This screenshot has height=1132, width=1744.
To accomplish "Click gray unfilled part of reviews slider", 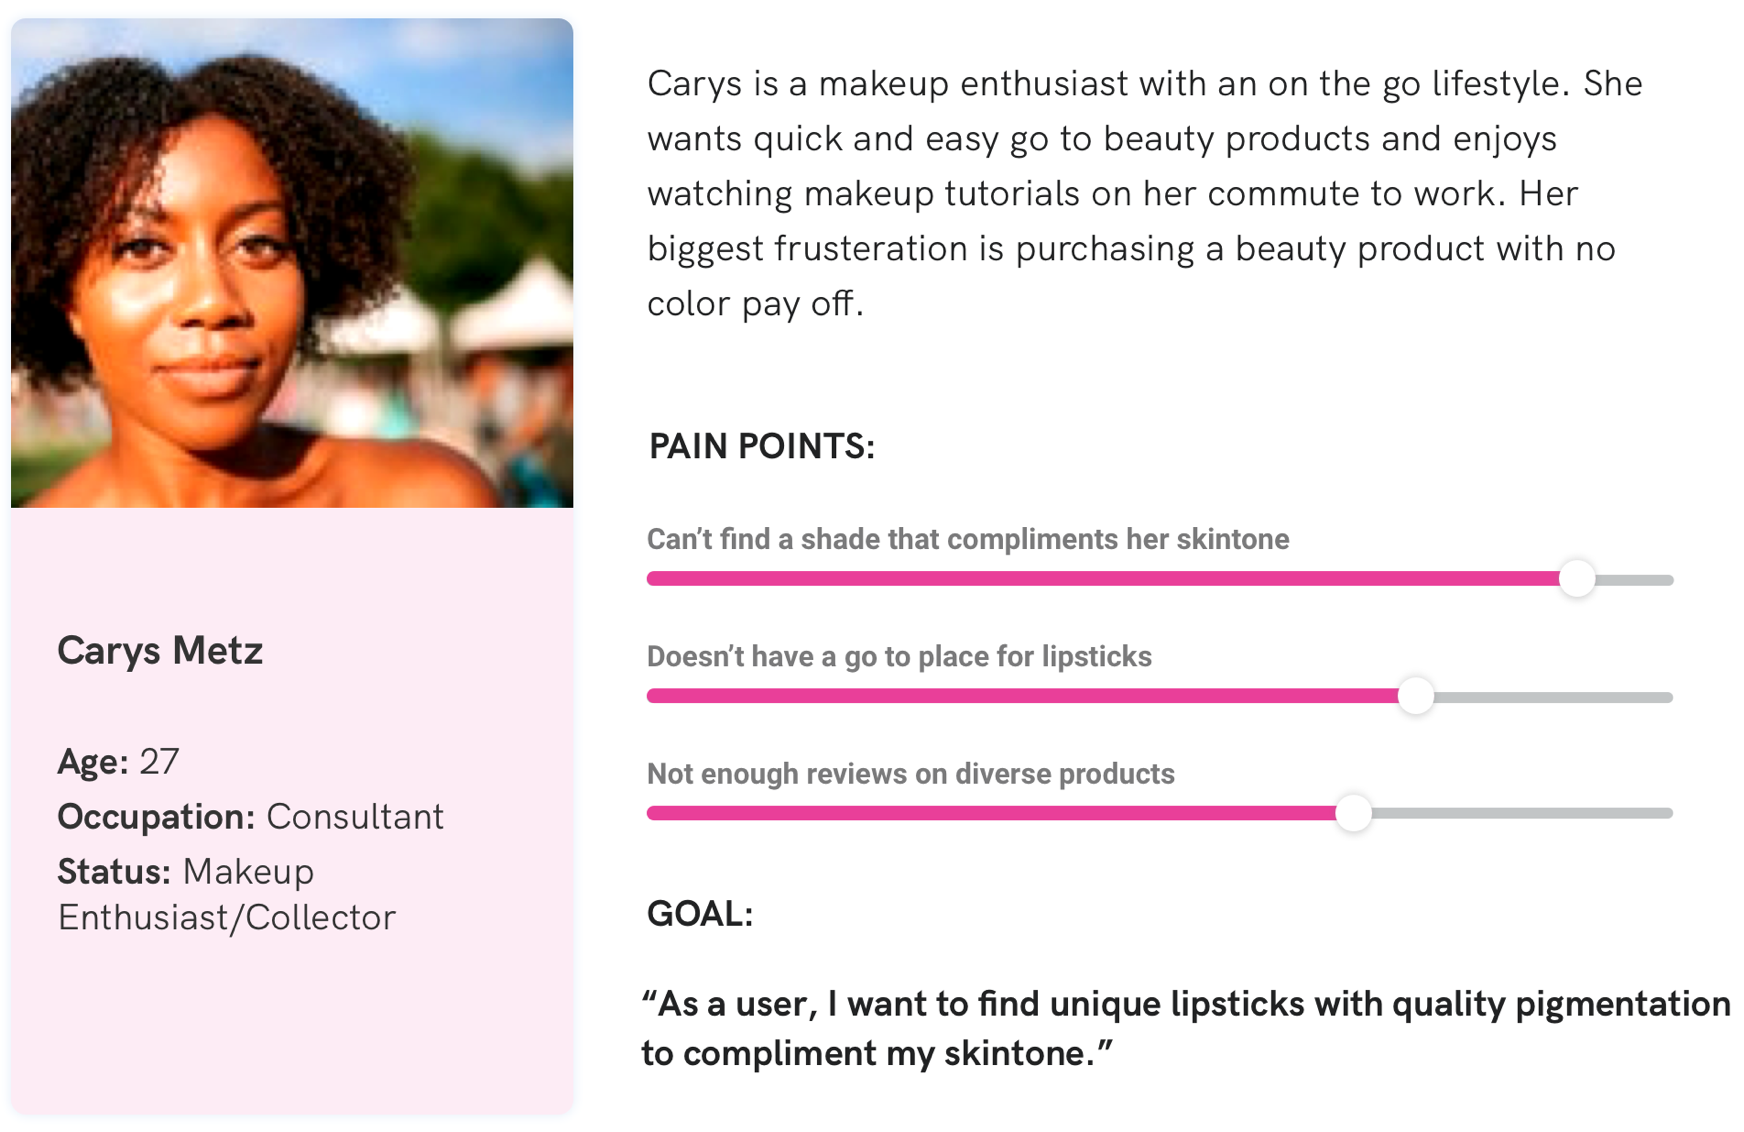I will [1522, 813].
